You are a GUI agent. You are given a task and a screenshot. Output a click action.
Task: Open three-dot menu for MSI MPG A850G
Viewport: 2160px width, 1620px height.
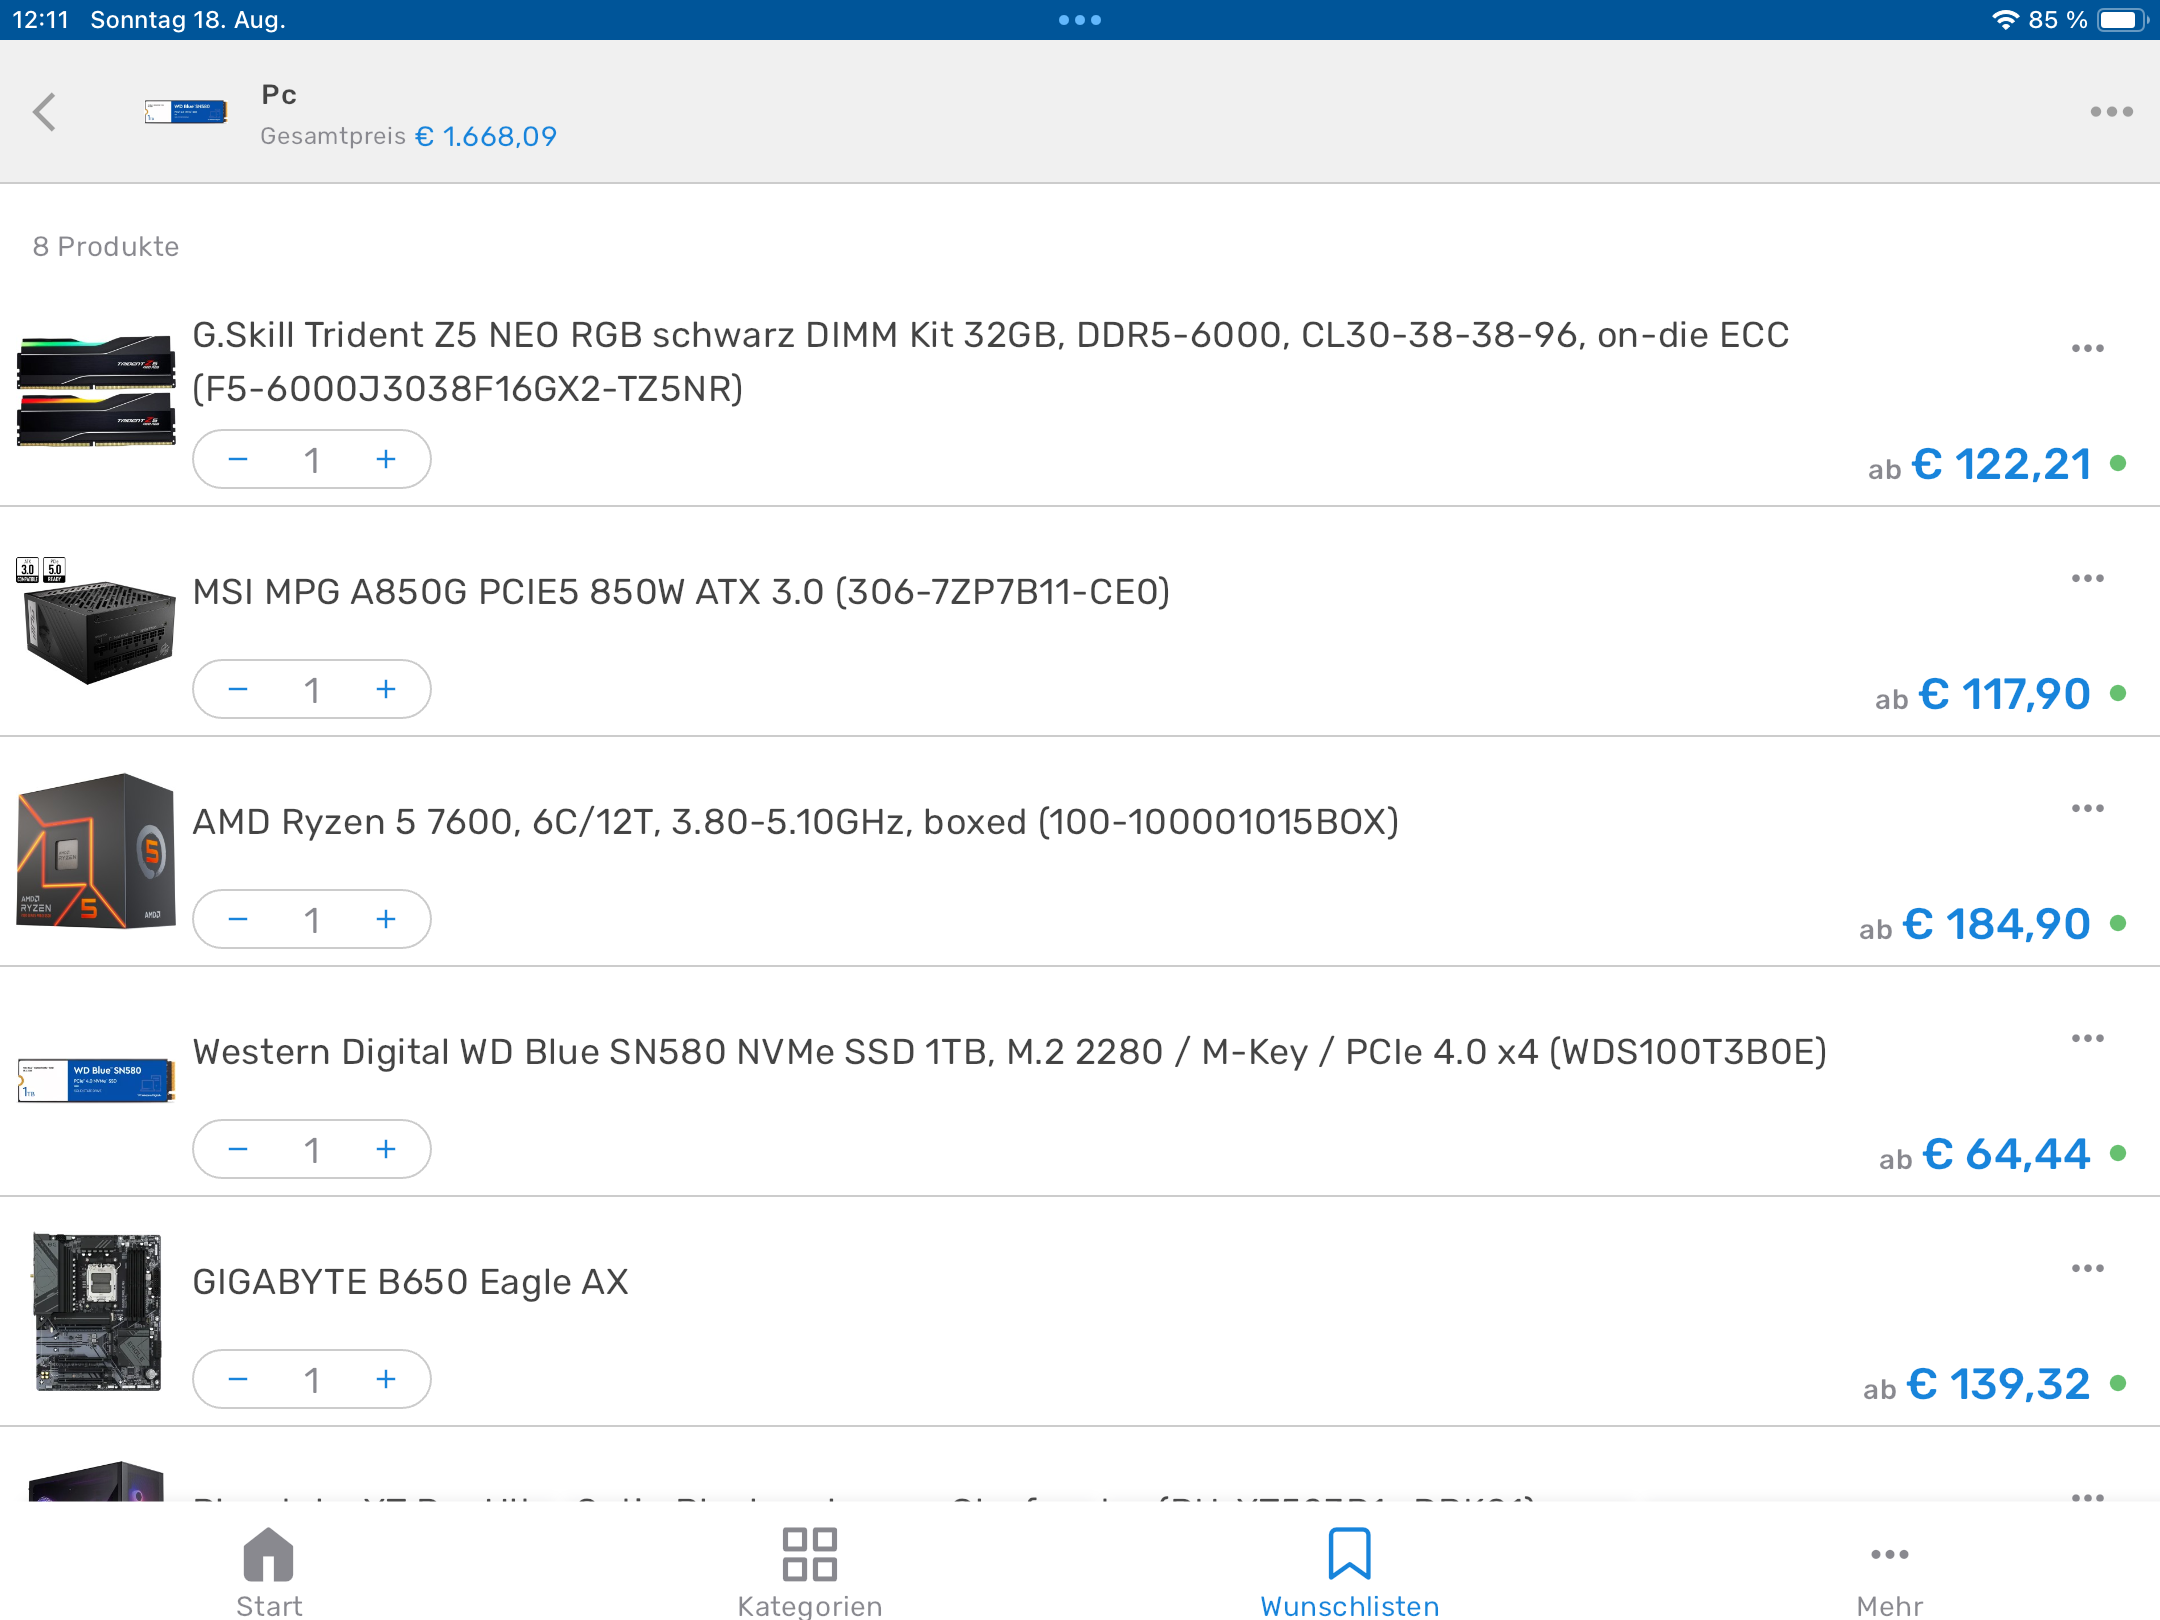pyautogui.click(x=2087, y=579)
